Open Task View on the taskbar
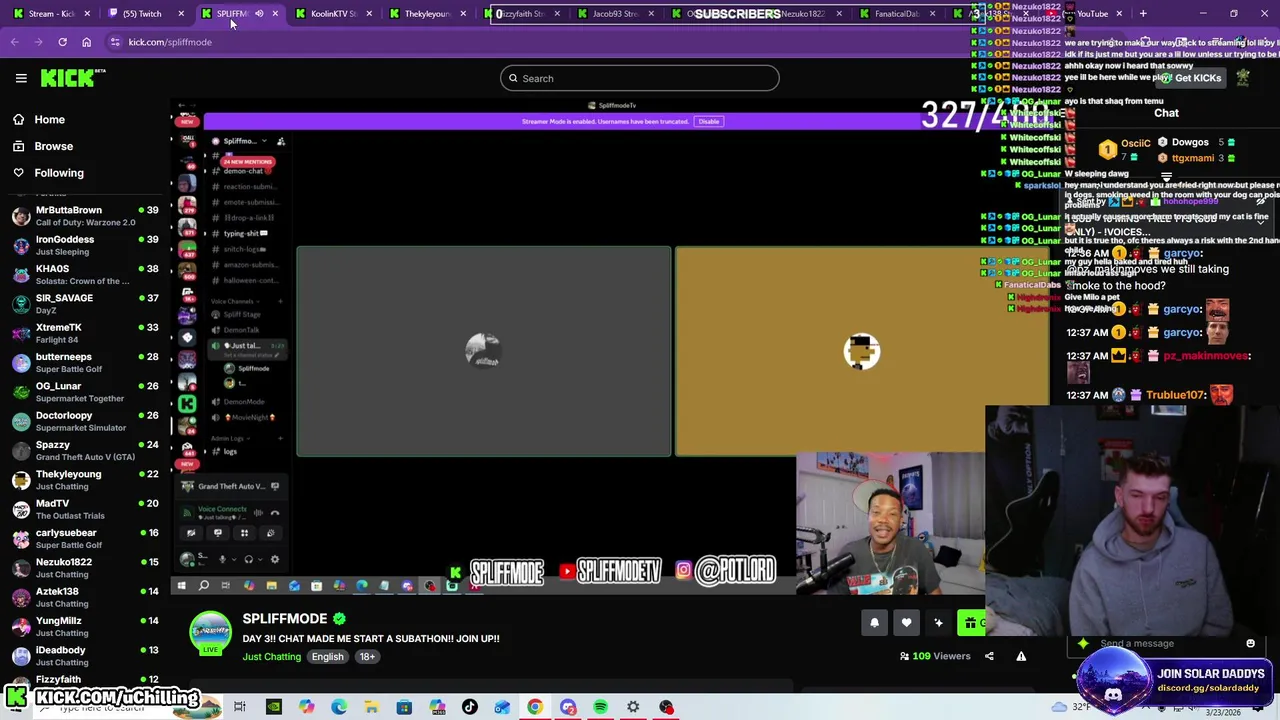The image size is (1280, 720). 240,707
